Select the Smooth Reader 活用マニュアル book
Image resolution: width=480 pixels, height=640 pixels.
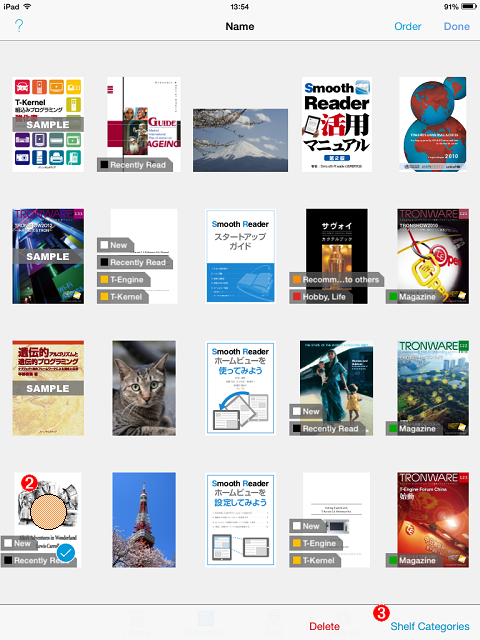pyautogui.click(x=337, y=124)
